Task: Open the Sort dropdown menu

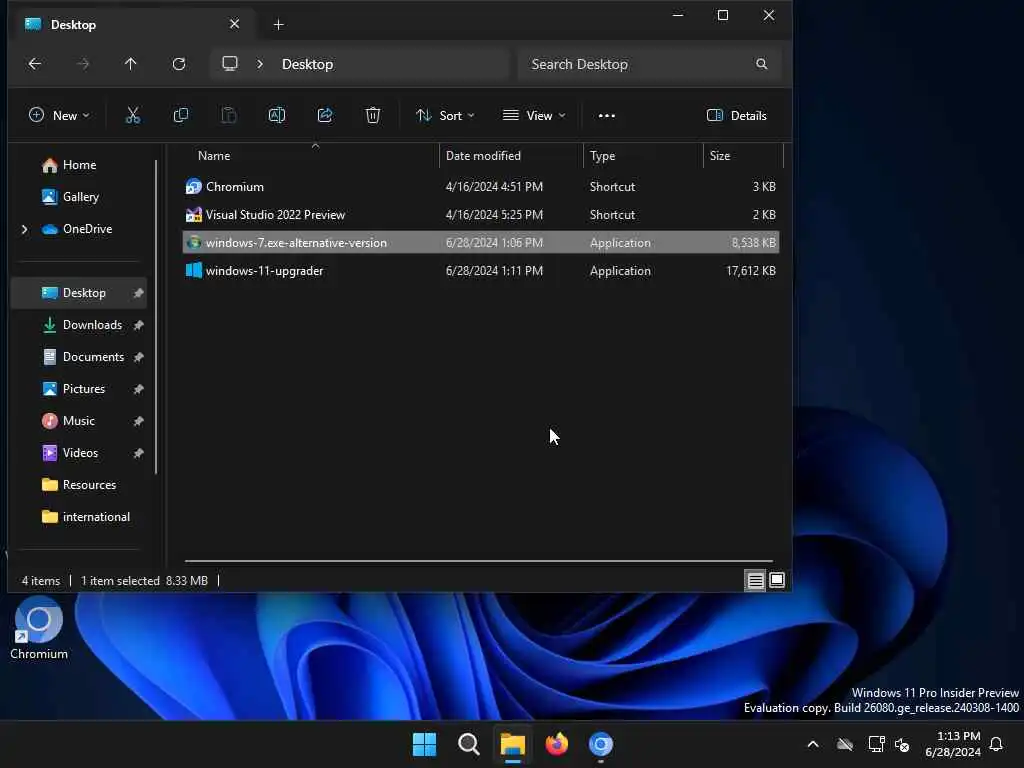Action: click(445, 116)
